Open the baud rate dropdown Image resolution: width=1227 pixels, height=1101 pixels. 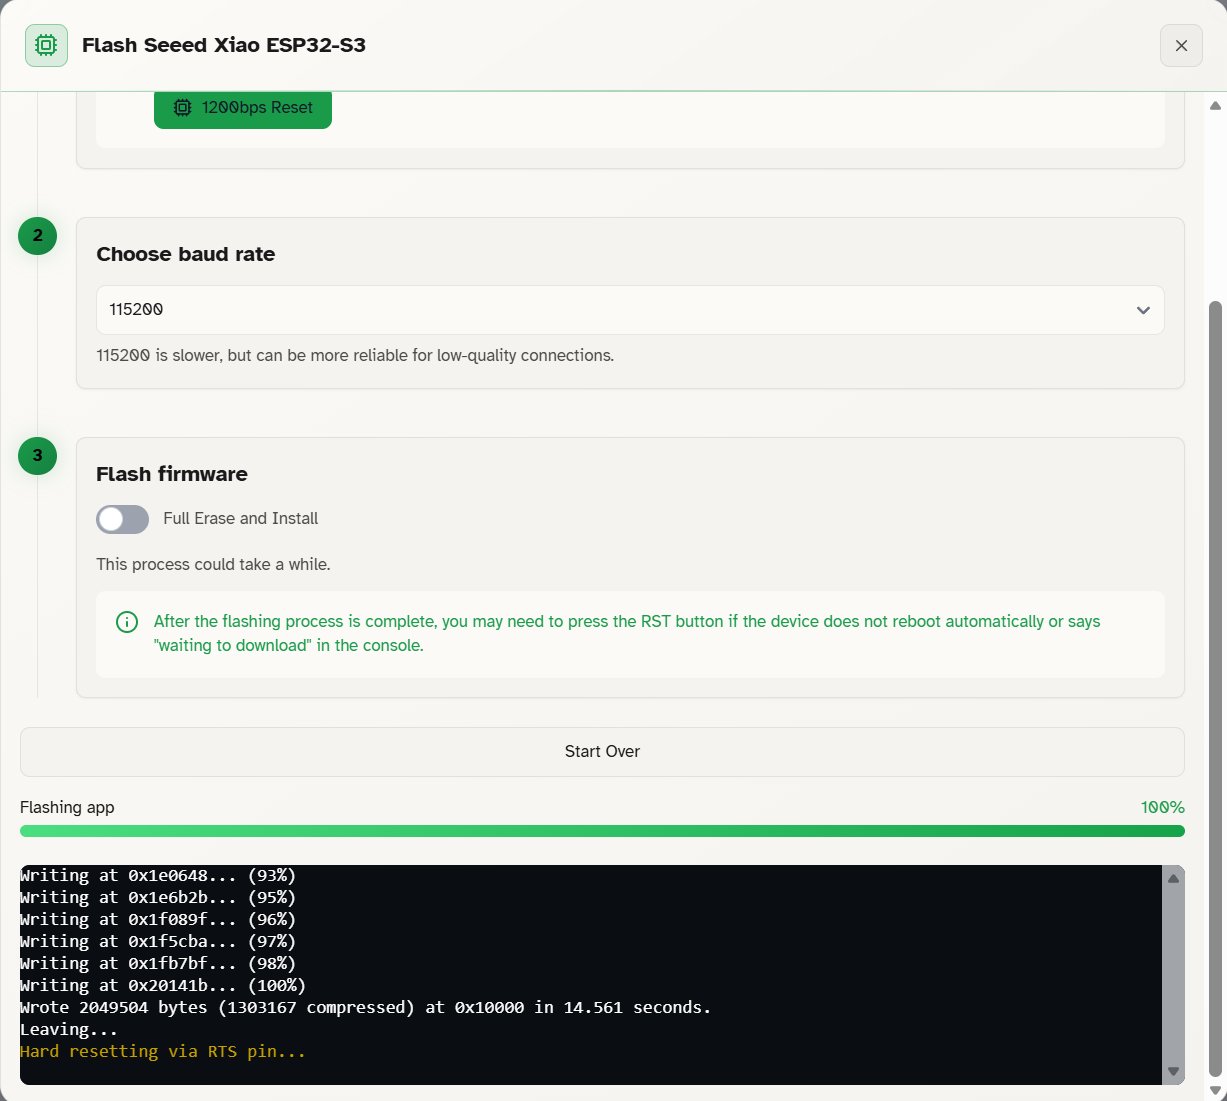[x=629, y=310]
